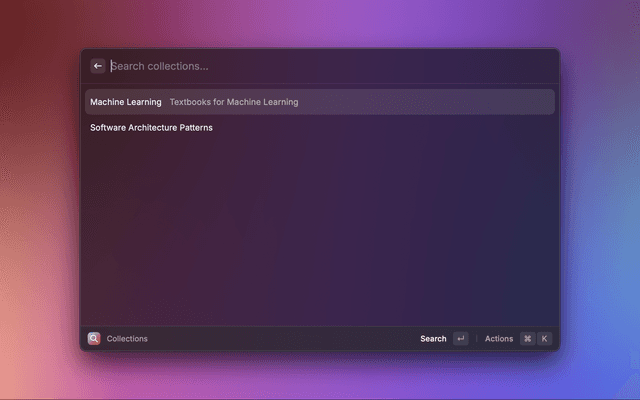
Task: Click the footer bar's empty middle area
Action: point(280,339)
